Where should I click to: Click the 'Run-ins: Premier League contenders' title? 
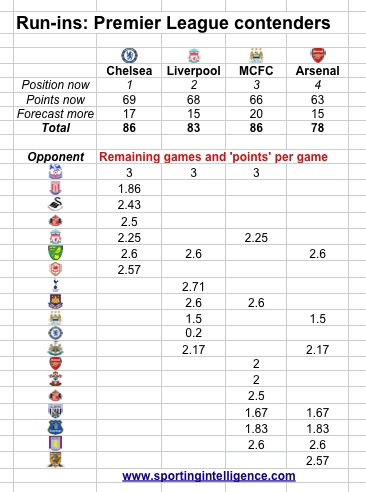click(173, 23)
